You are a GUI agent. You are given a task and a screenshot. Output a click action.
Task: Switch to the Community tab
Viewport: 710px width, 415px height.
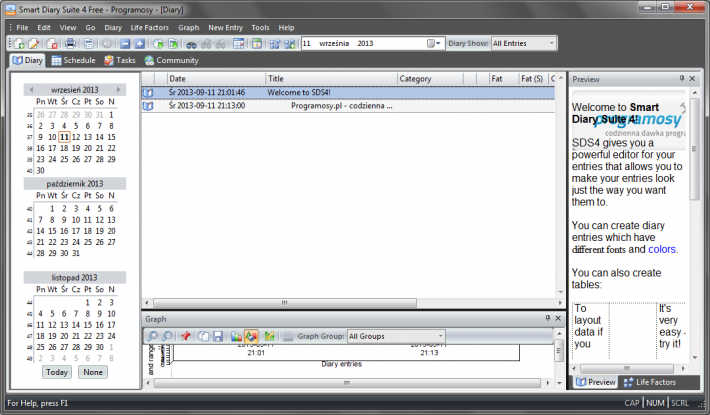(171, 60)
